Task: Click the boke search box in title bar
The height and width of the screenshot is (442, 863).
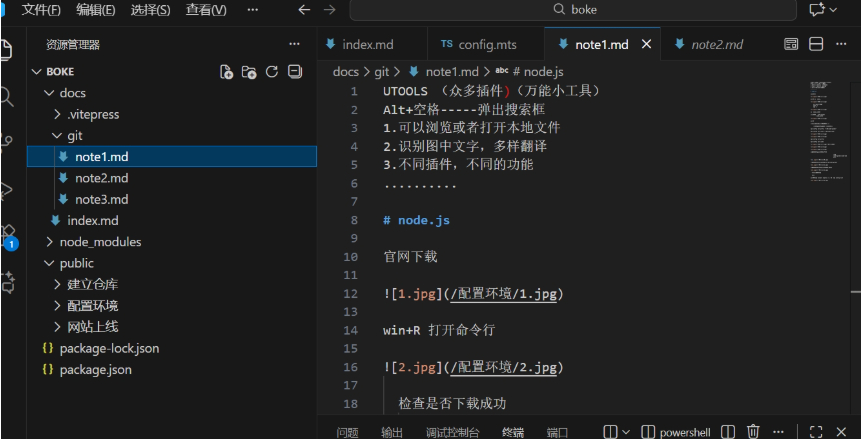Action: [573, 10]
